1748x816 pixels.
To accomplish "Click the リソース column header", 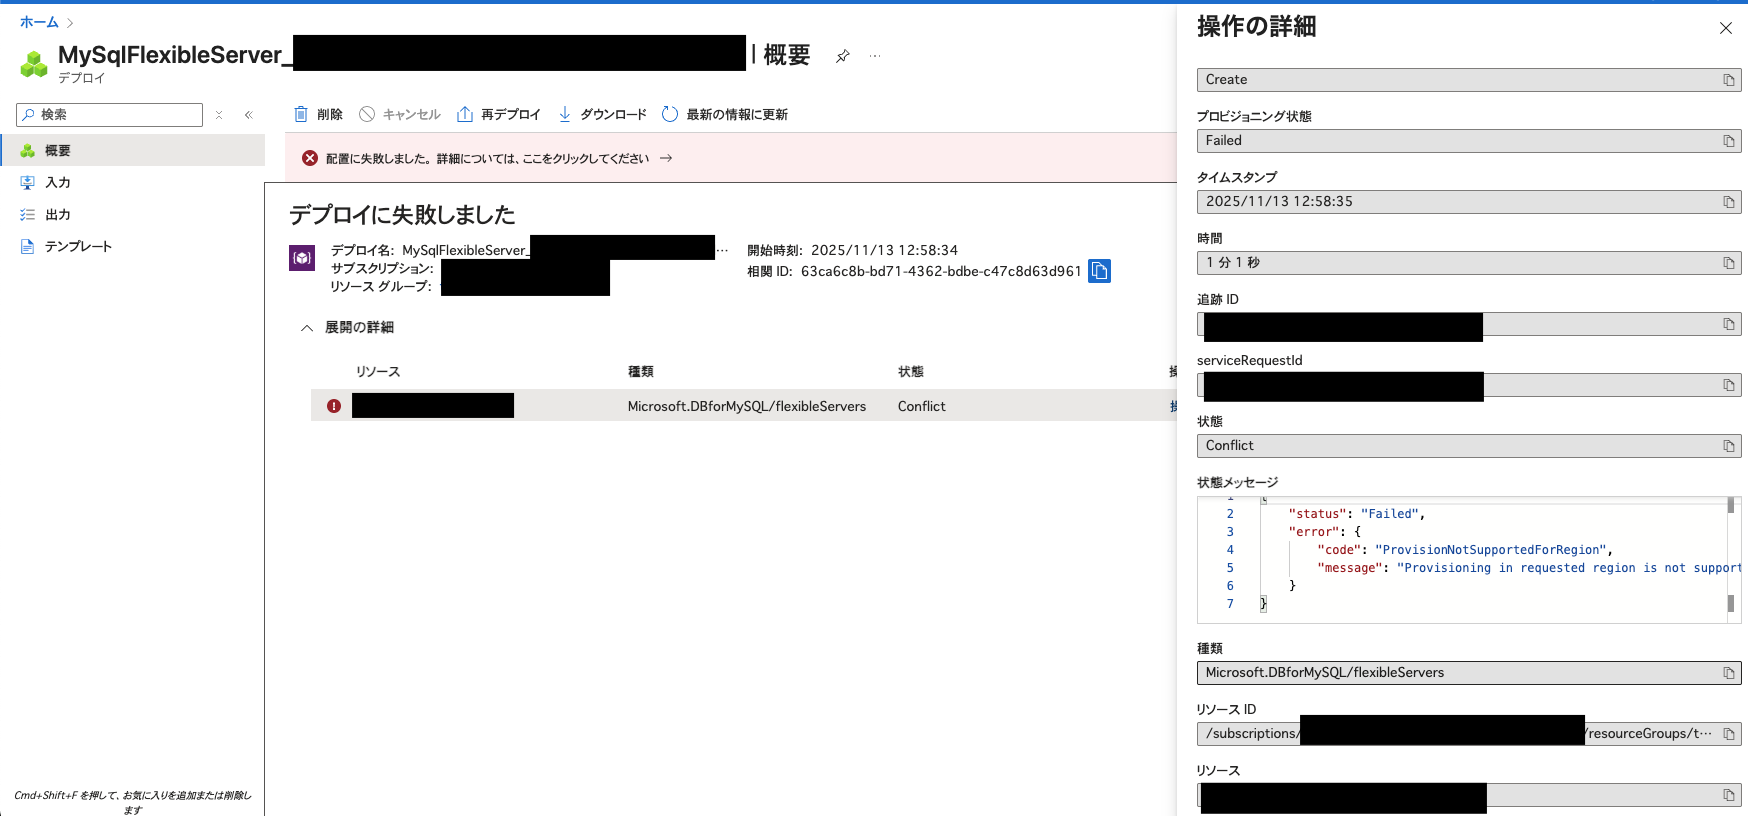I will click(x=378, y=371).
